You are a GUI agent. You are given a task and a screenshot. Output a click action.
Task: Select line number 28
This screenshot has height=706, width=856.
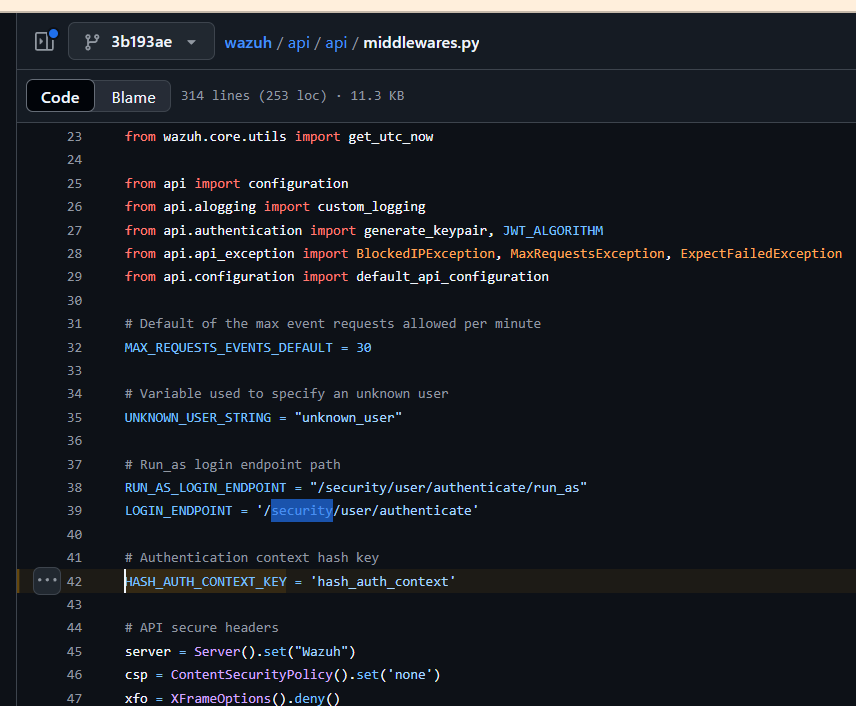click(x=74, y=253)
